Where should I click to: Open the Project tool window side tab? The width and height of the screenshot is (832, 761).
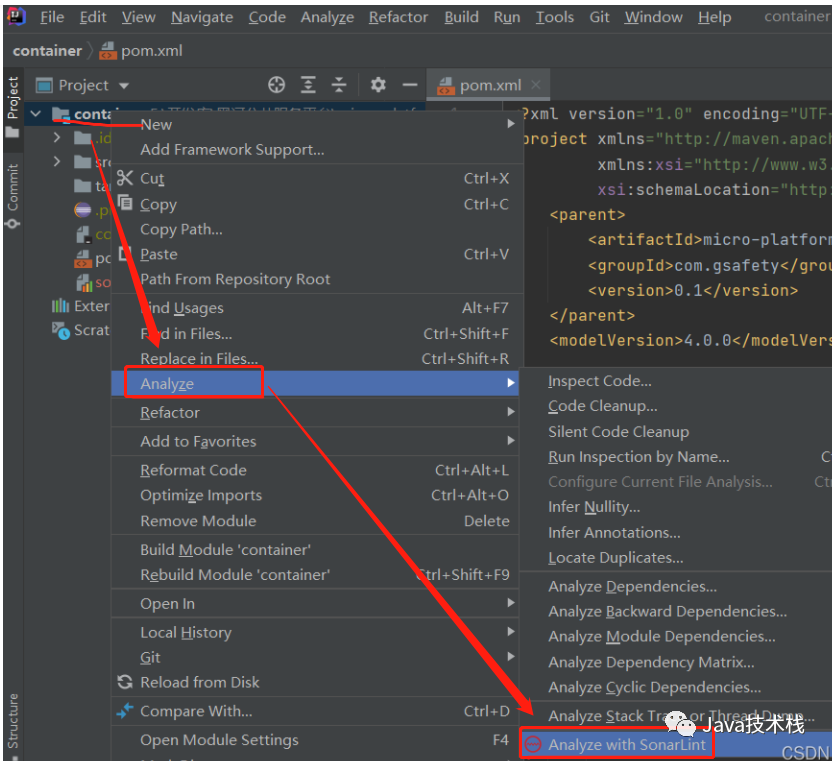(x=13, y=106)
